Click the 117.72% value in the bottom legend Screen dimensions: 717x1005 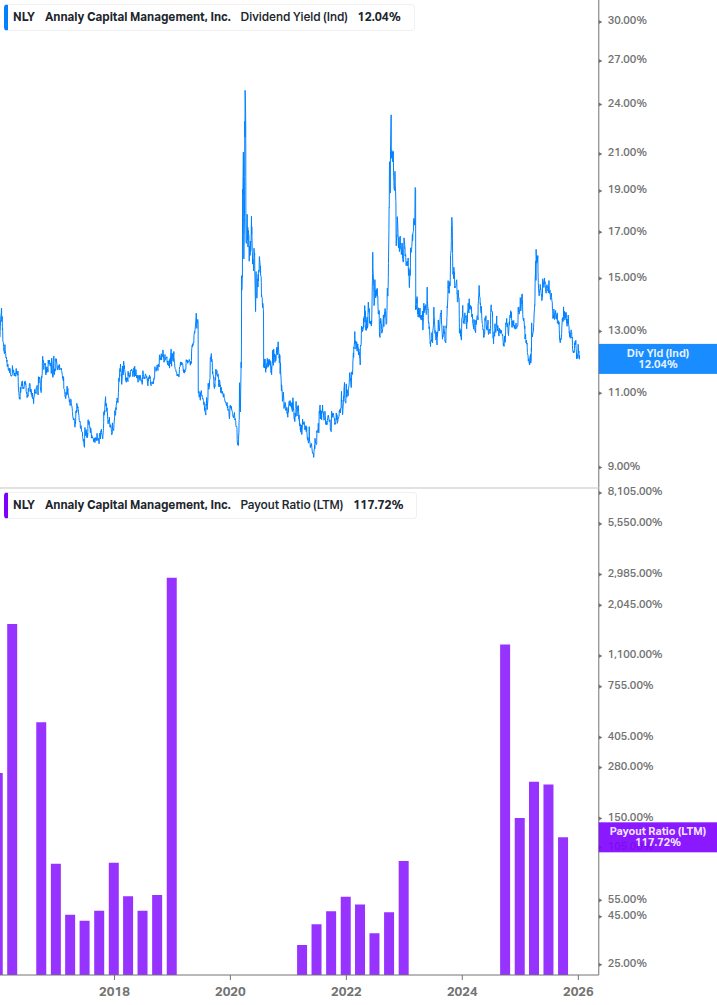coord(378,505)
